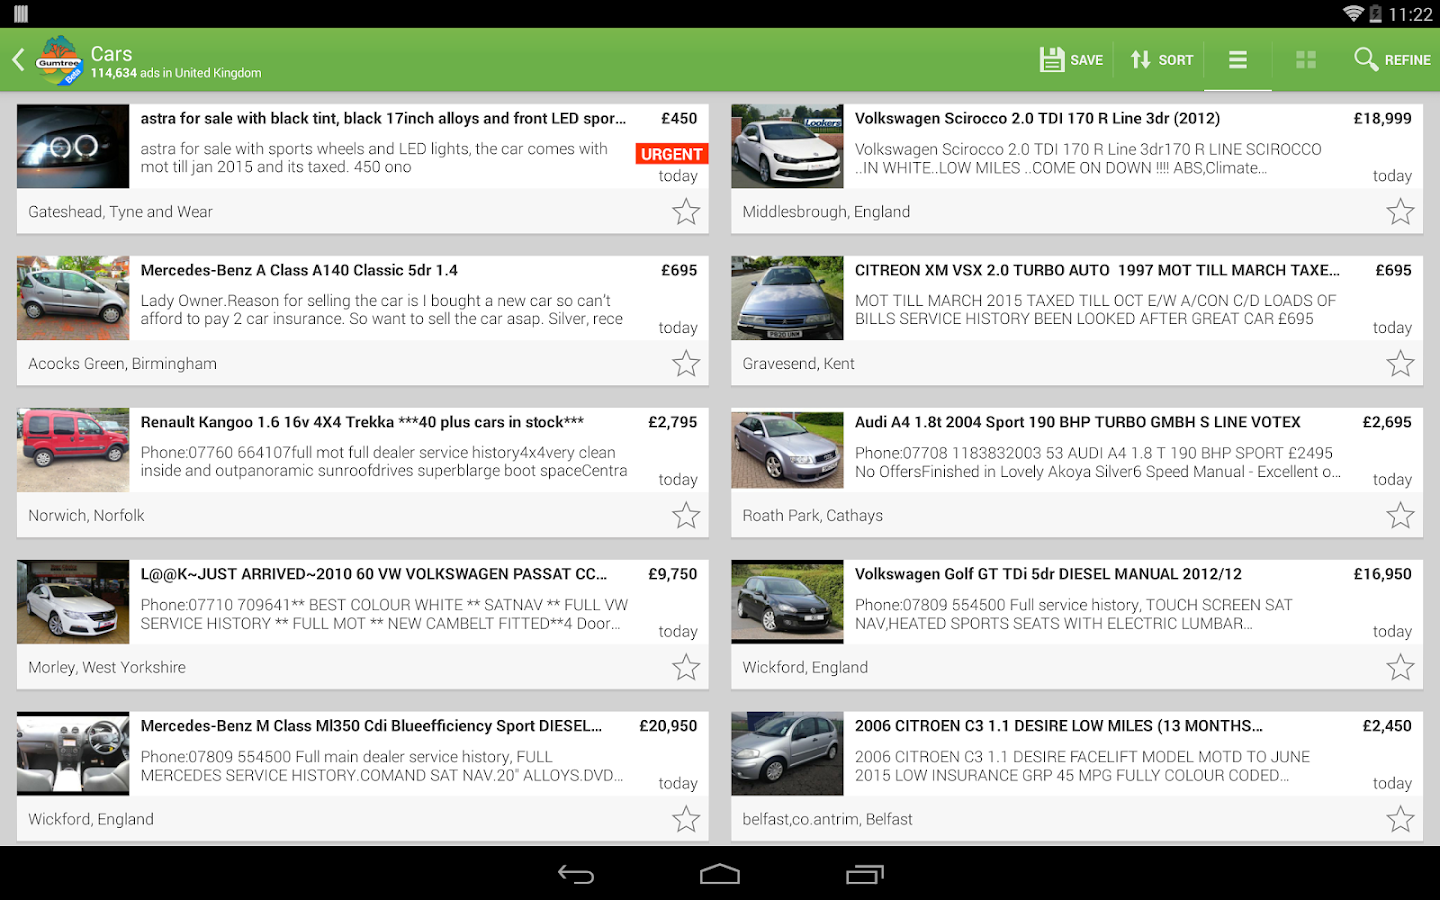Screen dimensions: 1440x900
Task: Tap the Android home navigation button
Action: (720, 874)
